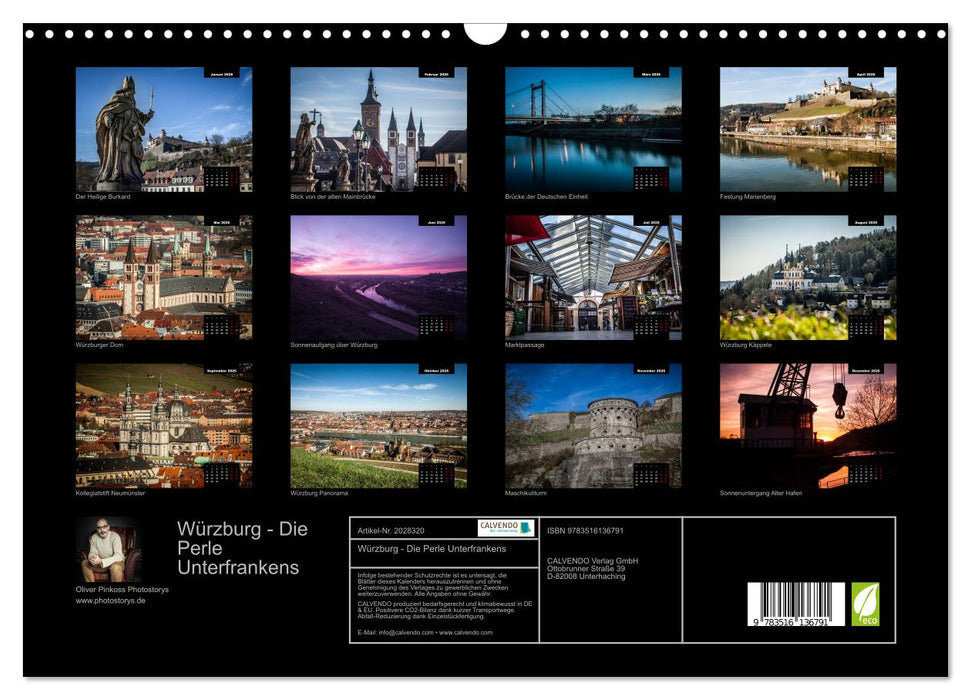
Task: Expand the 'Januar 2026' month header banner
Action: [x=224, y=75]
